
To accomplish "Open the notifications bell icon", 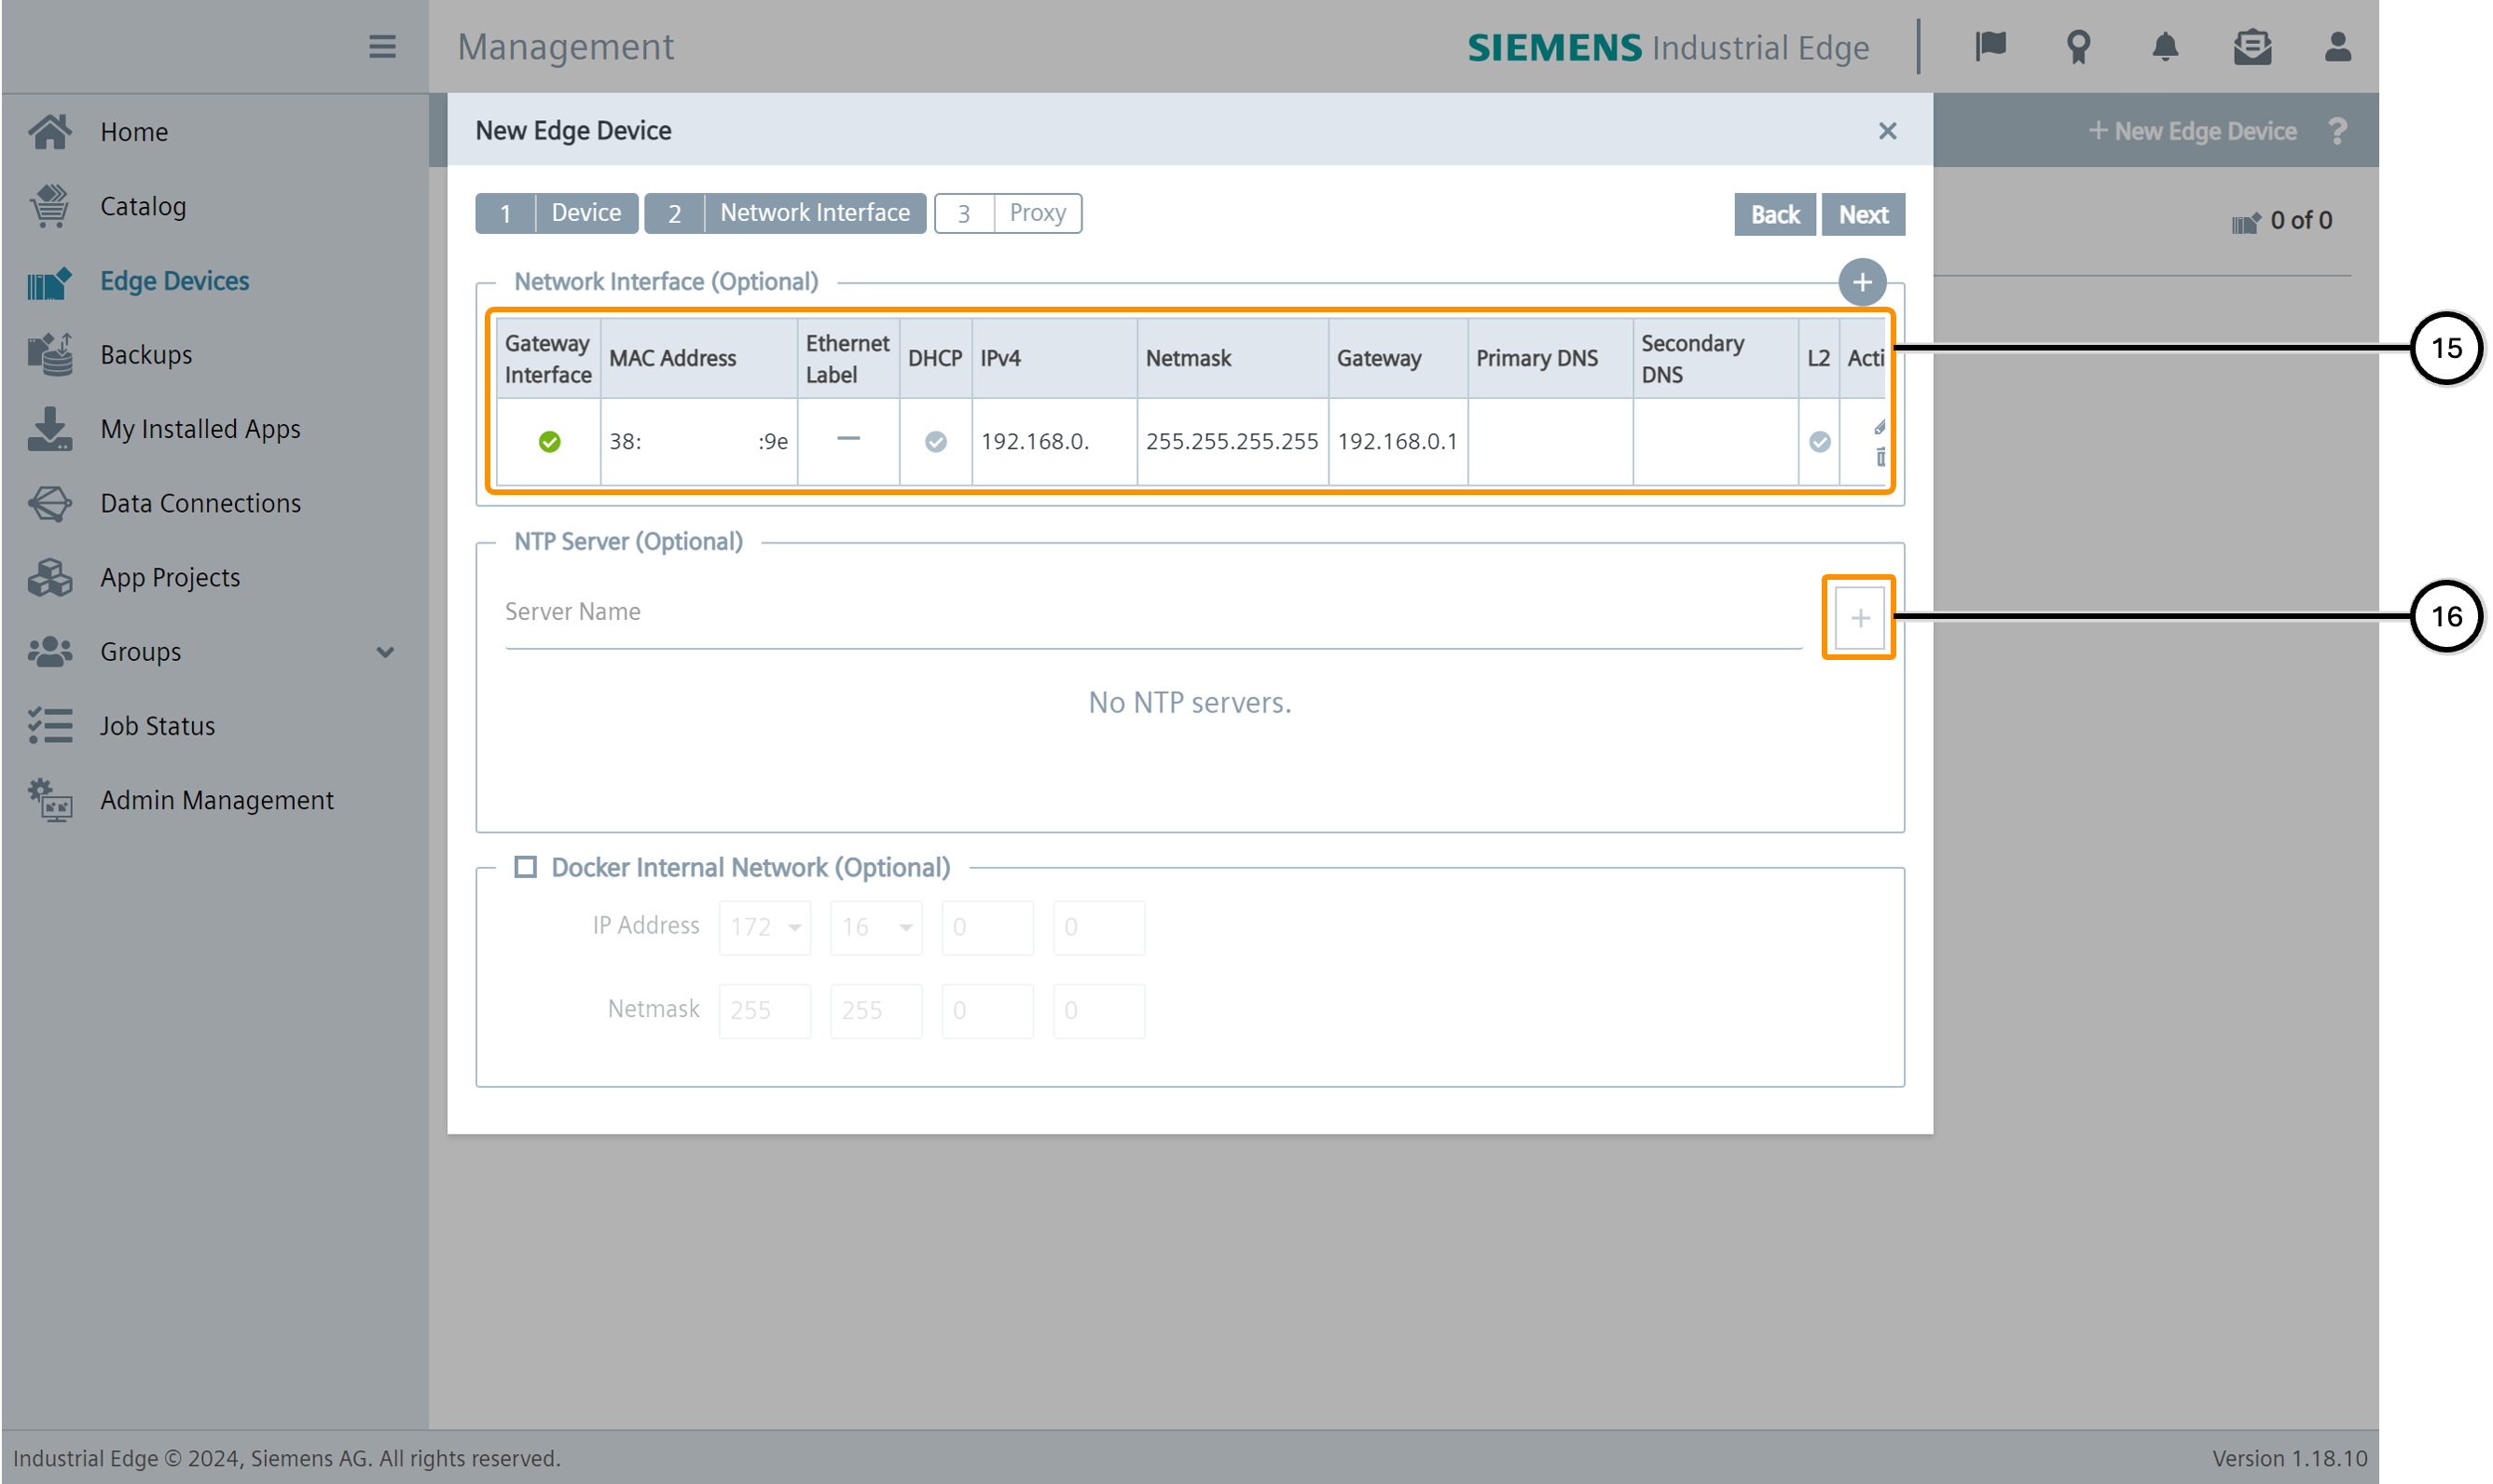I will point(2164,47).
